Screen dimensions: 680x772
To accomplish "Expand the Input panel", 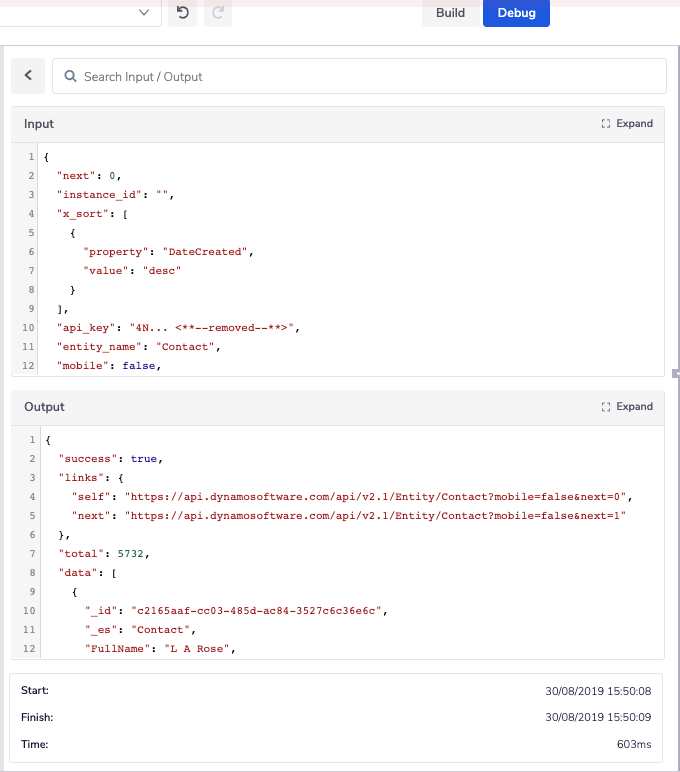I will 627,124.
